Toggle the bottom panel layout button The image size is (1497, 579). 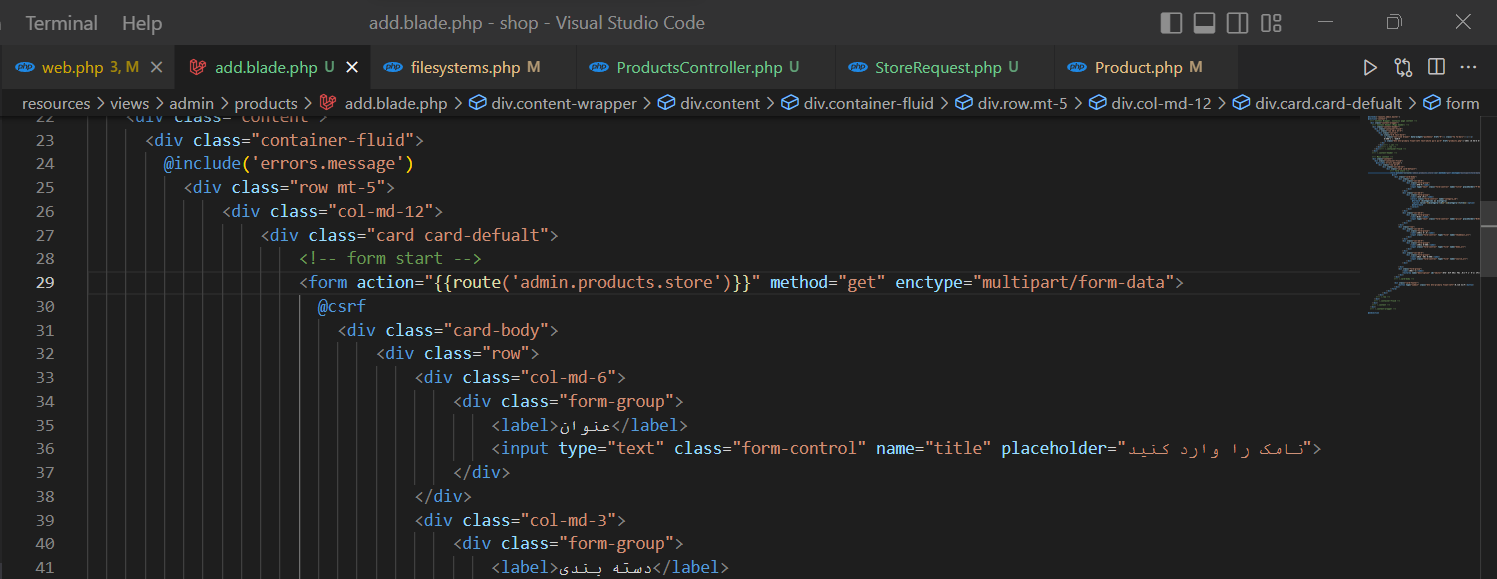pyautogui.click(x=1204, y=23)
